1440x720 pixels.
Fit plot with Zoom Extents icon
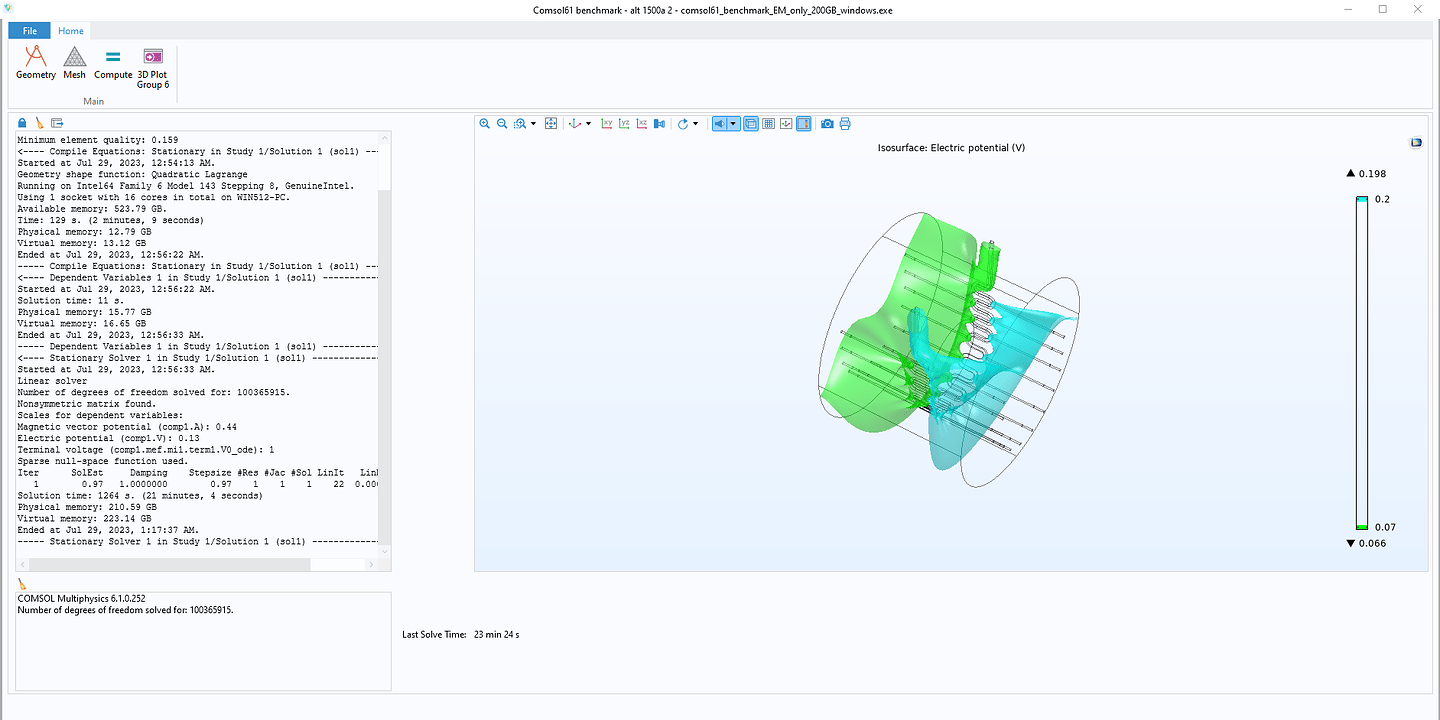pos(551,124)
